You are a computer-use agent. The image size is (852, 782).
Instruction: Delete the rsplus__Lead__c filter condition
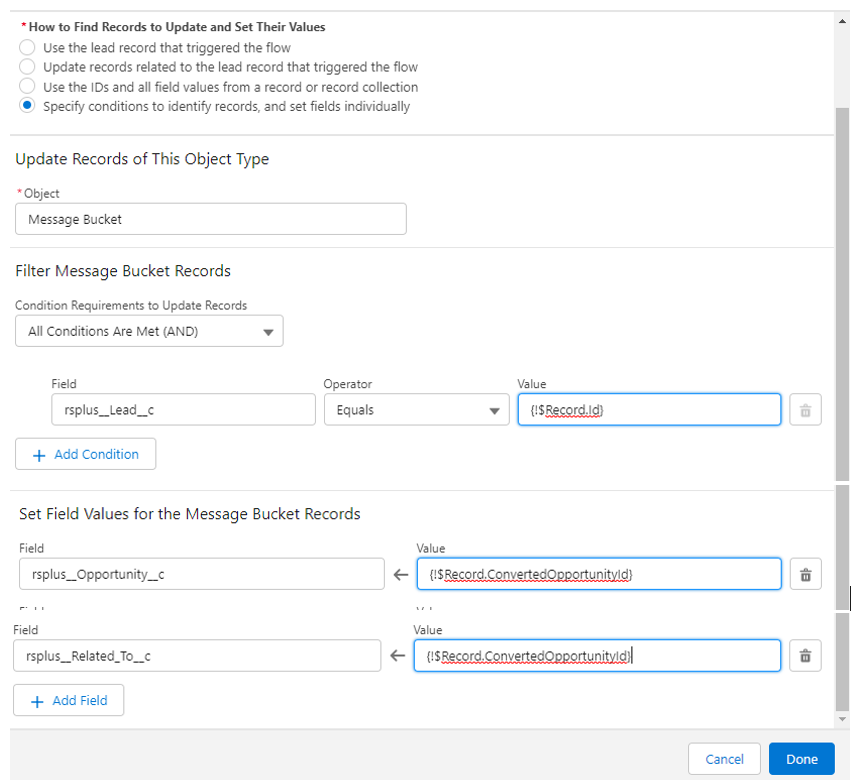pyautogui.click(x=805, y=410)
